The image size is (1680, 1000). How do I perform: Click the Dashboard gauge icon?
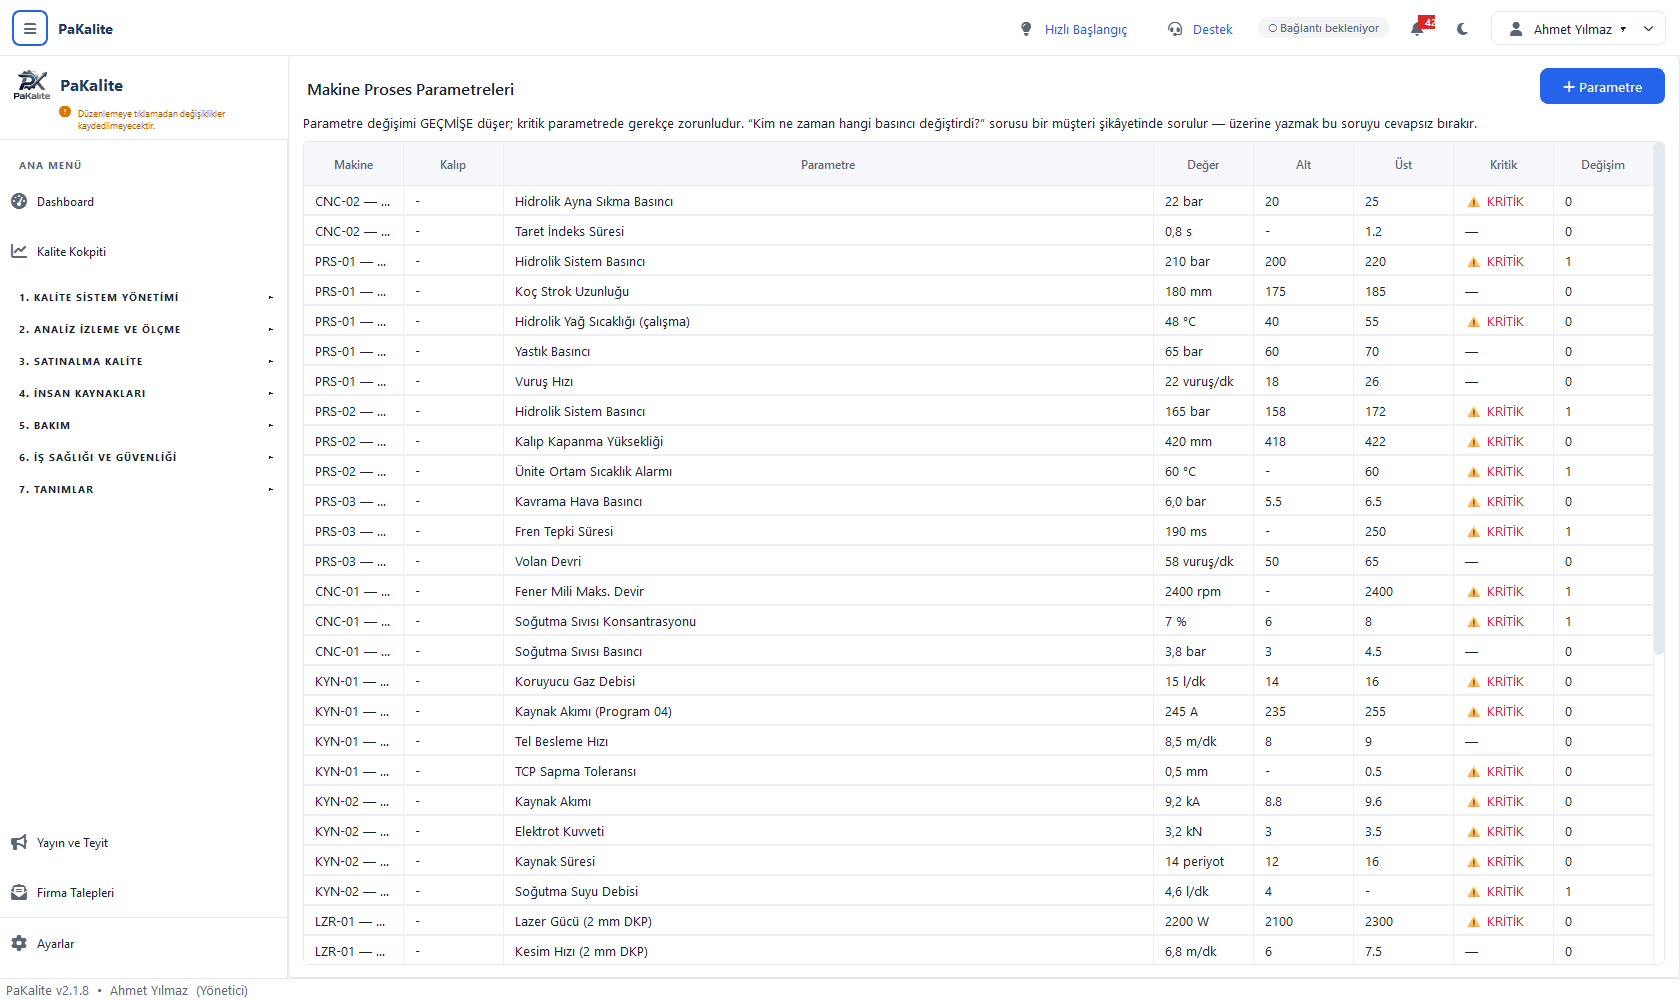(19, 201)
